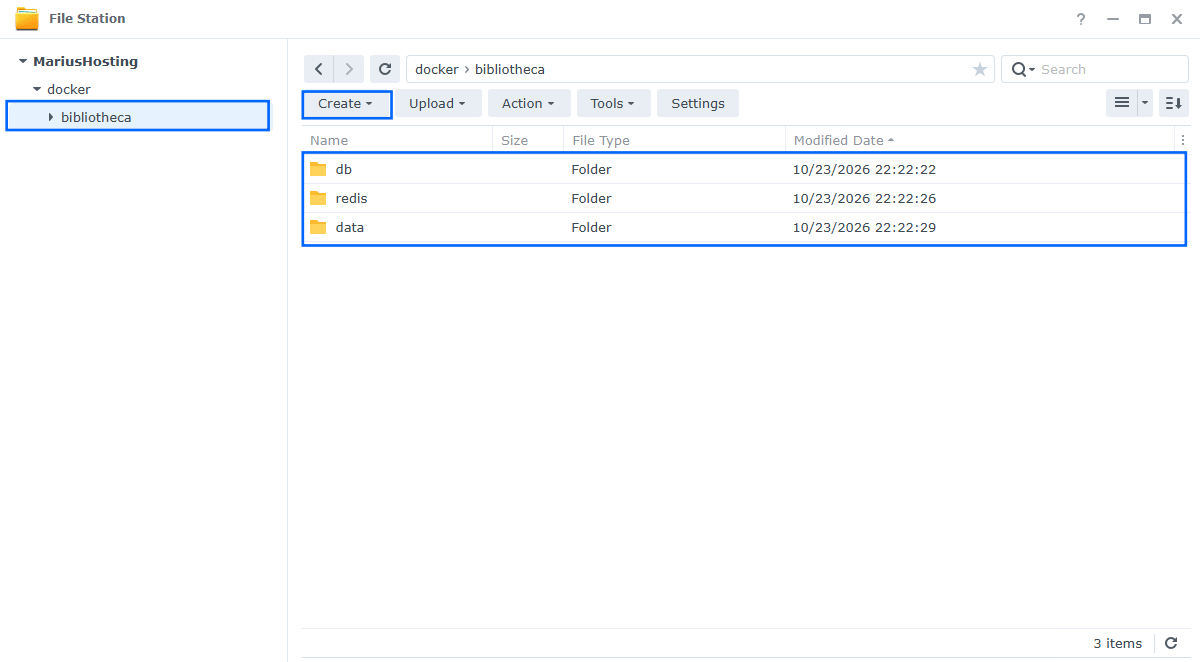Click docker in the path breadcrumb
This screenshot has width=1200, height=662.
[x=436, y=69]
